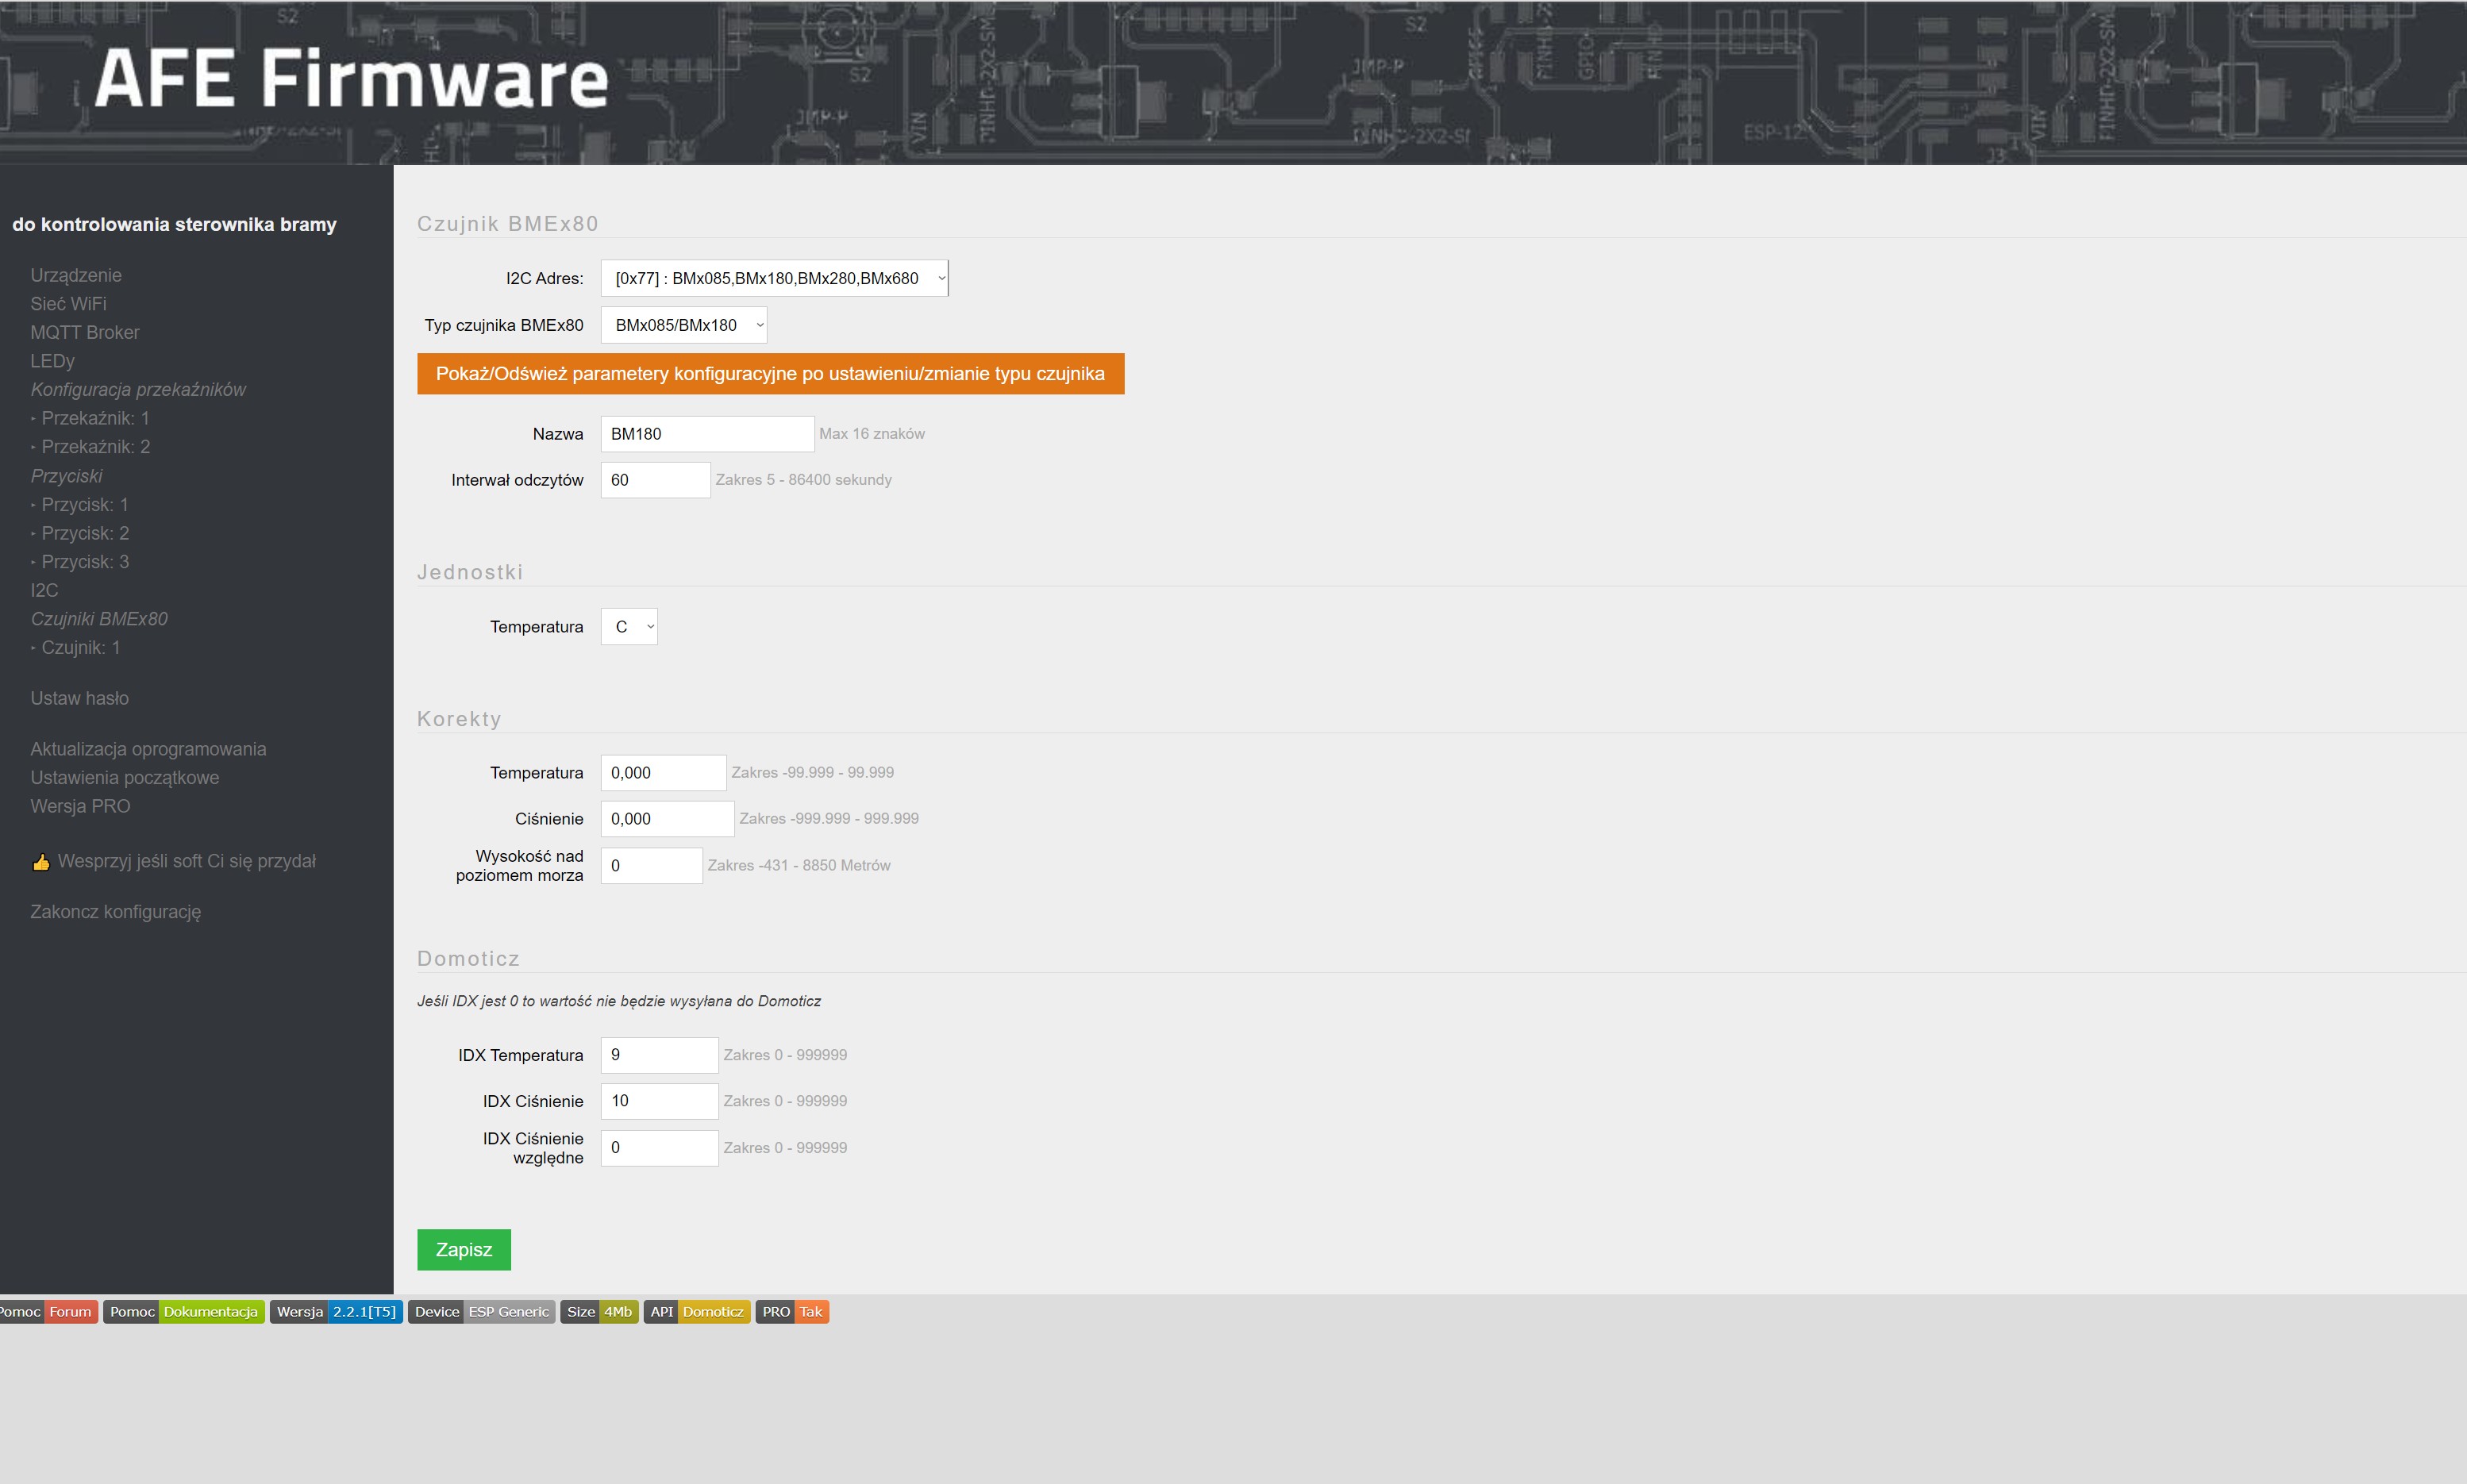Open the Typ czujnika BMEx80 dropdown

[684, 325]
